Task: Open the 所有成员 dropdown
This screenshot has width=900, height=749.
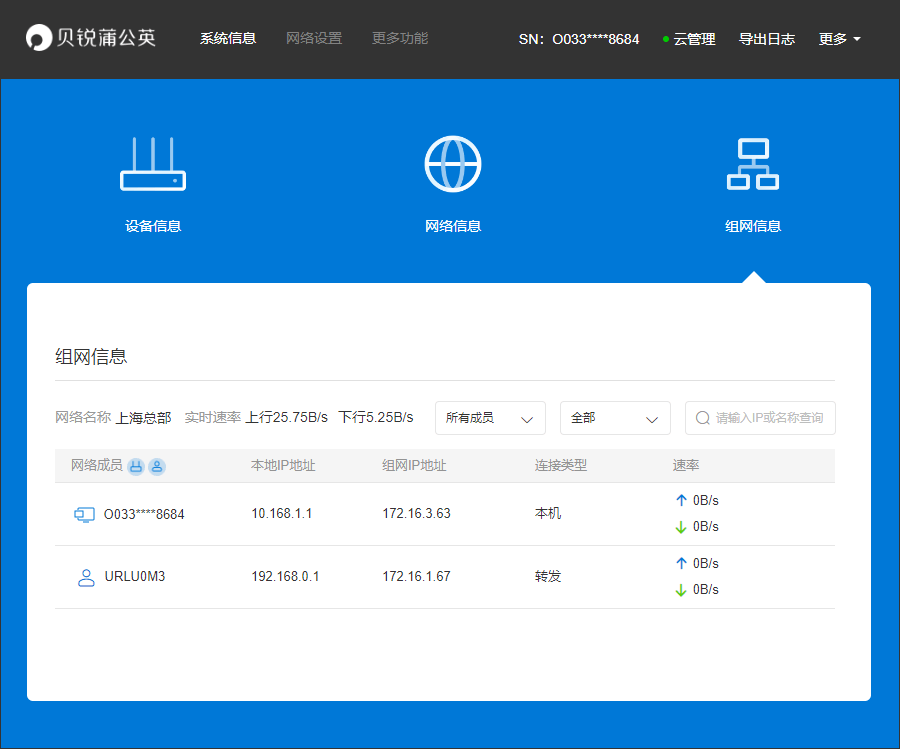Action: click(490, 417)
